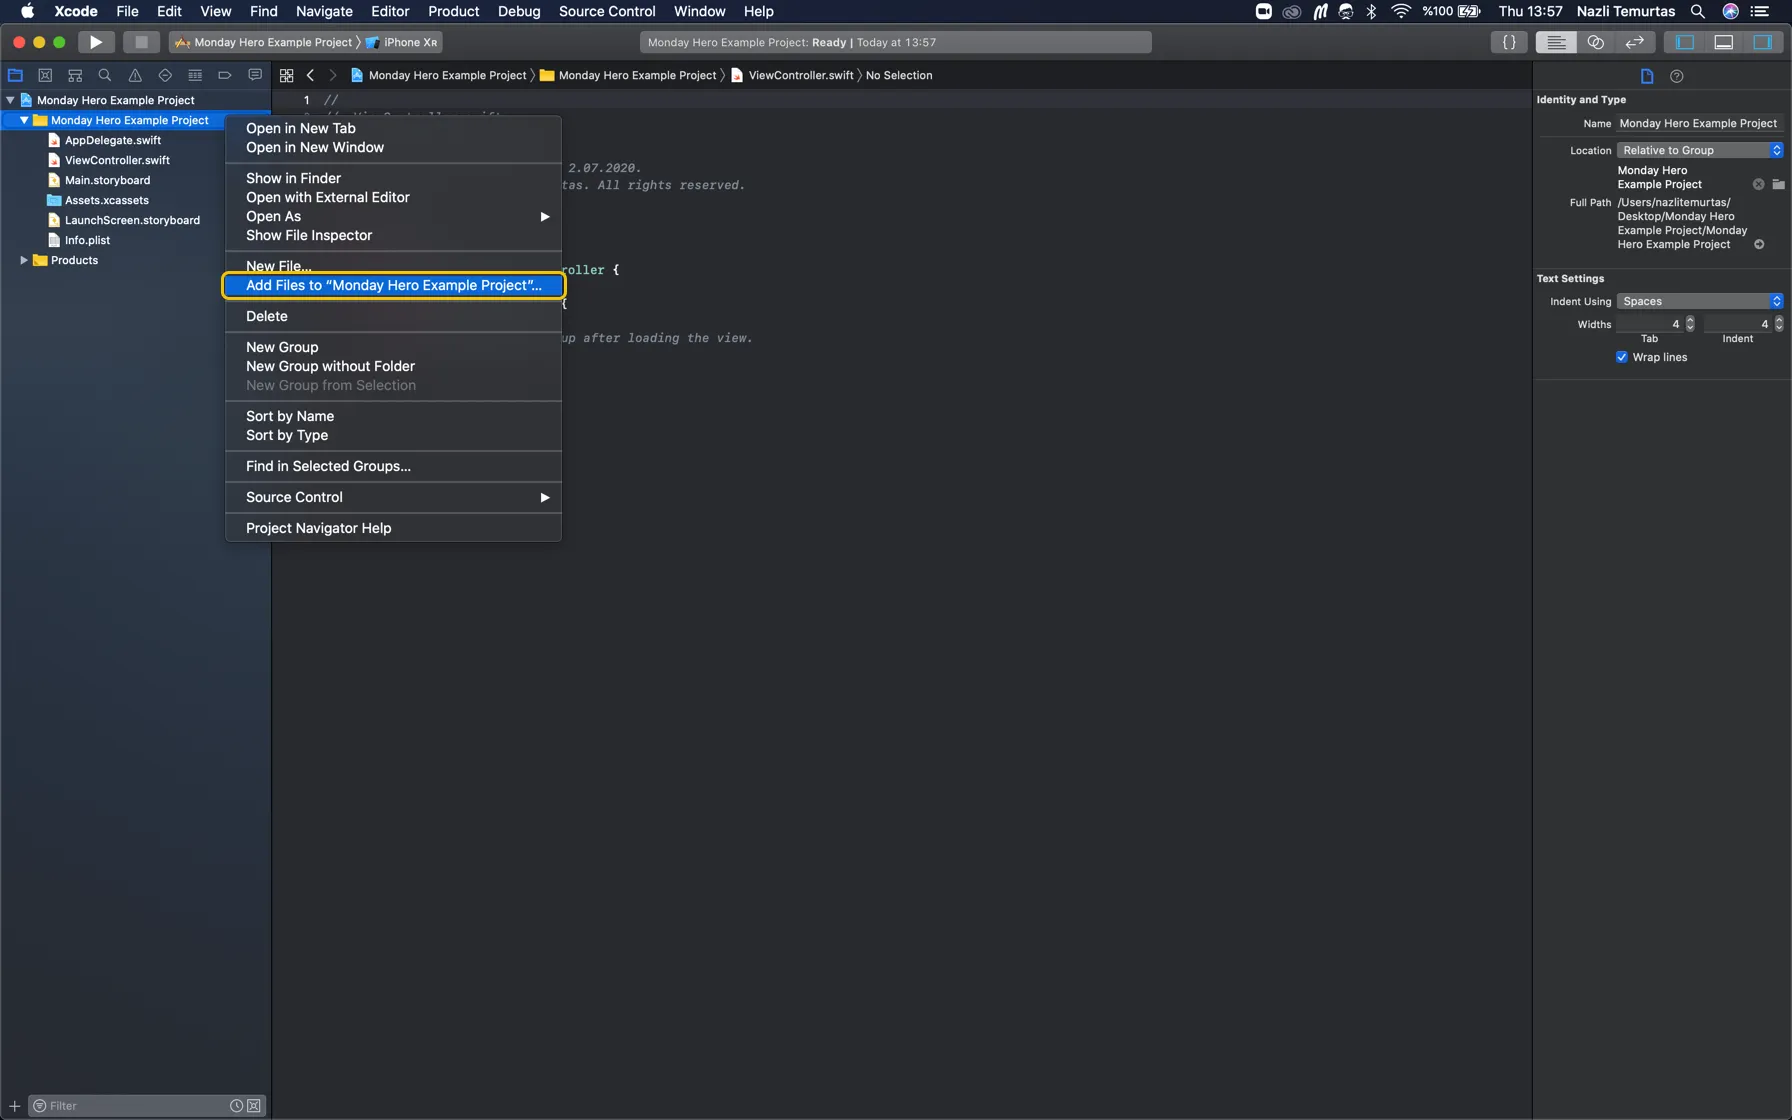Adjust the Indent width stepper
The height and width of the screenshot is (1120, 1792).
(1778, 324)
